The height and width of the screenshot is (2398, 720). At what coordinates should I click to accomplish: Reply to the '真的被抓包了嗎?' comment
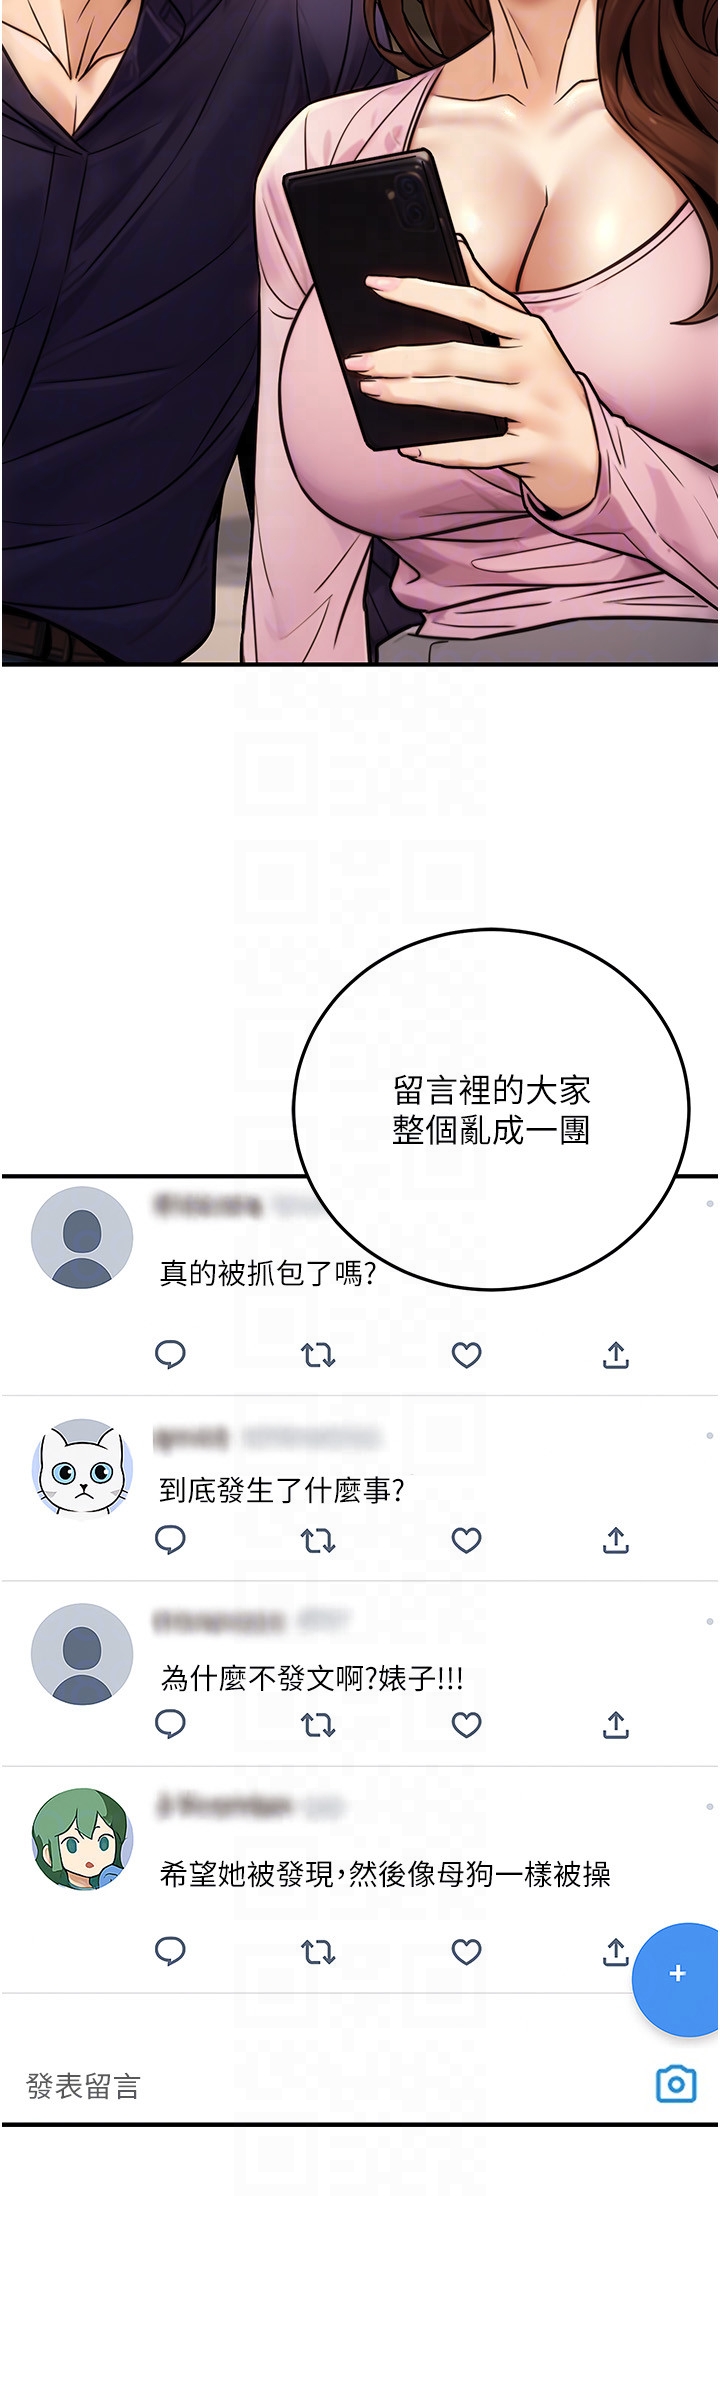point(170,1354)
